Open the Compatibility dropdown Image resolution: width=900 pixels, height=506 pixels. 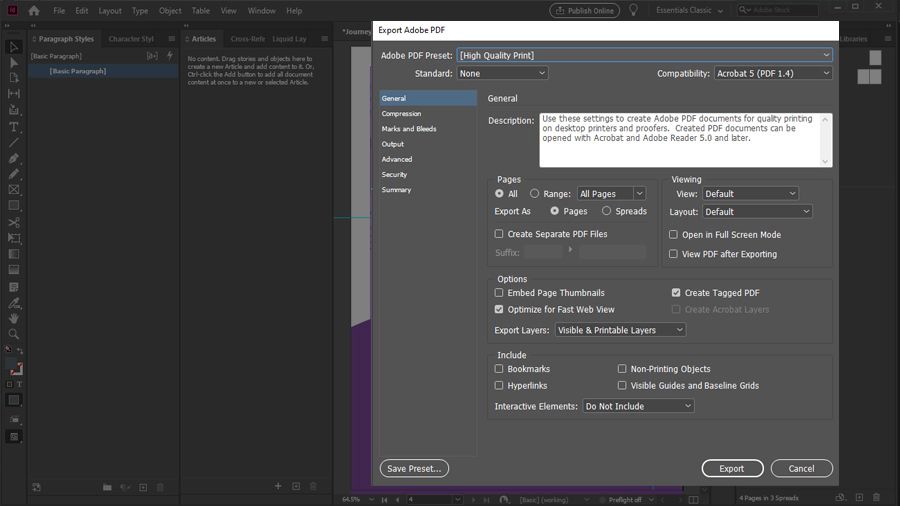pos(773,73)
